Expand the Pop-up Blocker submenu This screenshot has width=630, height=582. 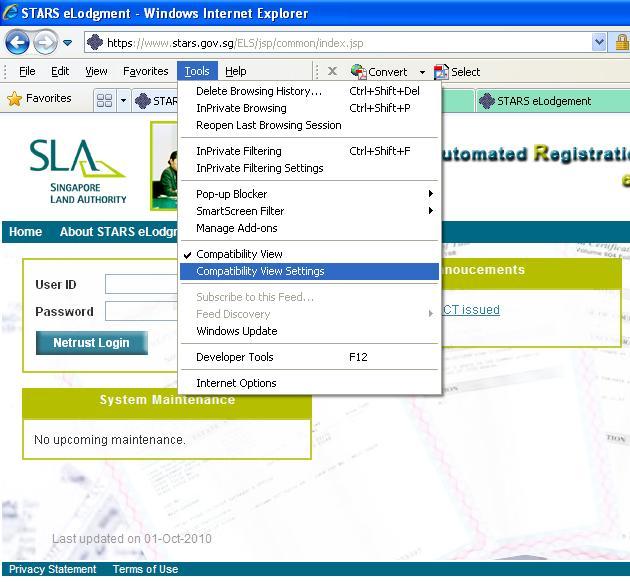pos(309,194)
